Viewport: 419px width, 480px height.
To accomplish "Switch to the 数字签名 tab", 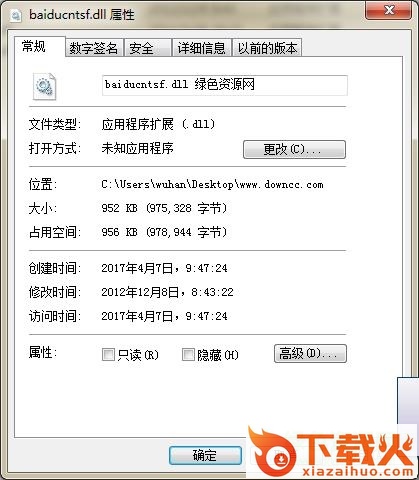I will point(94,48).
